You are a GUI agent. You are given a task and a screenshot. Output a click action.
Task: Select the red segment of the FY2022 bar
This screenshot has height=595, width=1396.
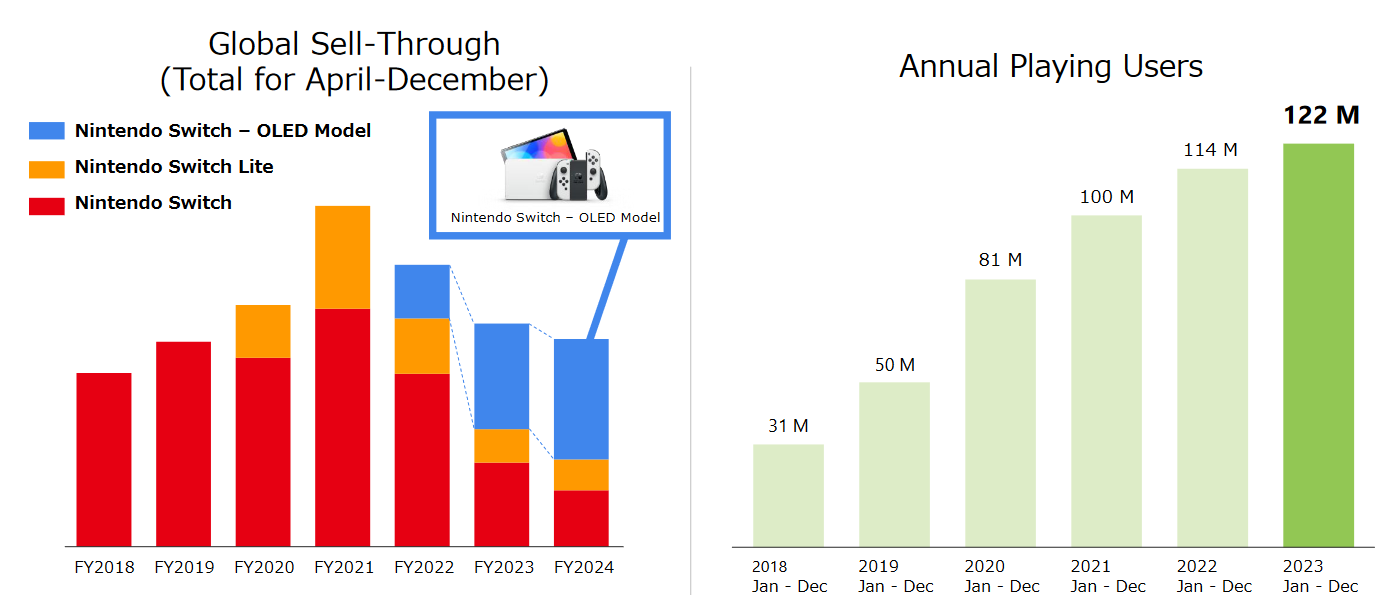click(x=422, y=460)
